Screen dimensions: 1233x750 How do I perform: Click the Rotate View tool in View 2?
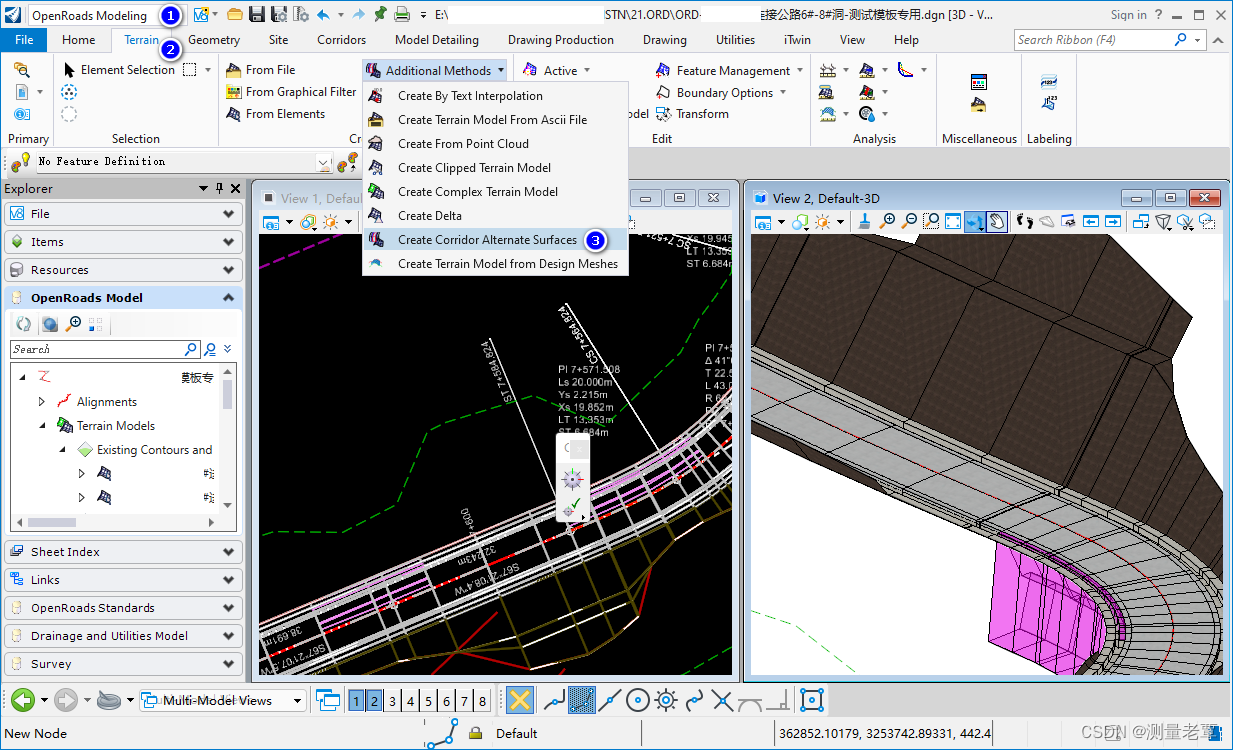[x=975, y=222]
